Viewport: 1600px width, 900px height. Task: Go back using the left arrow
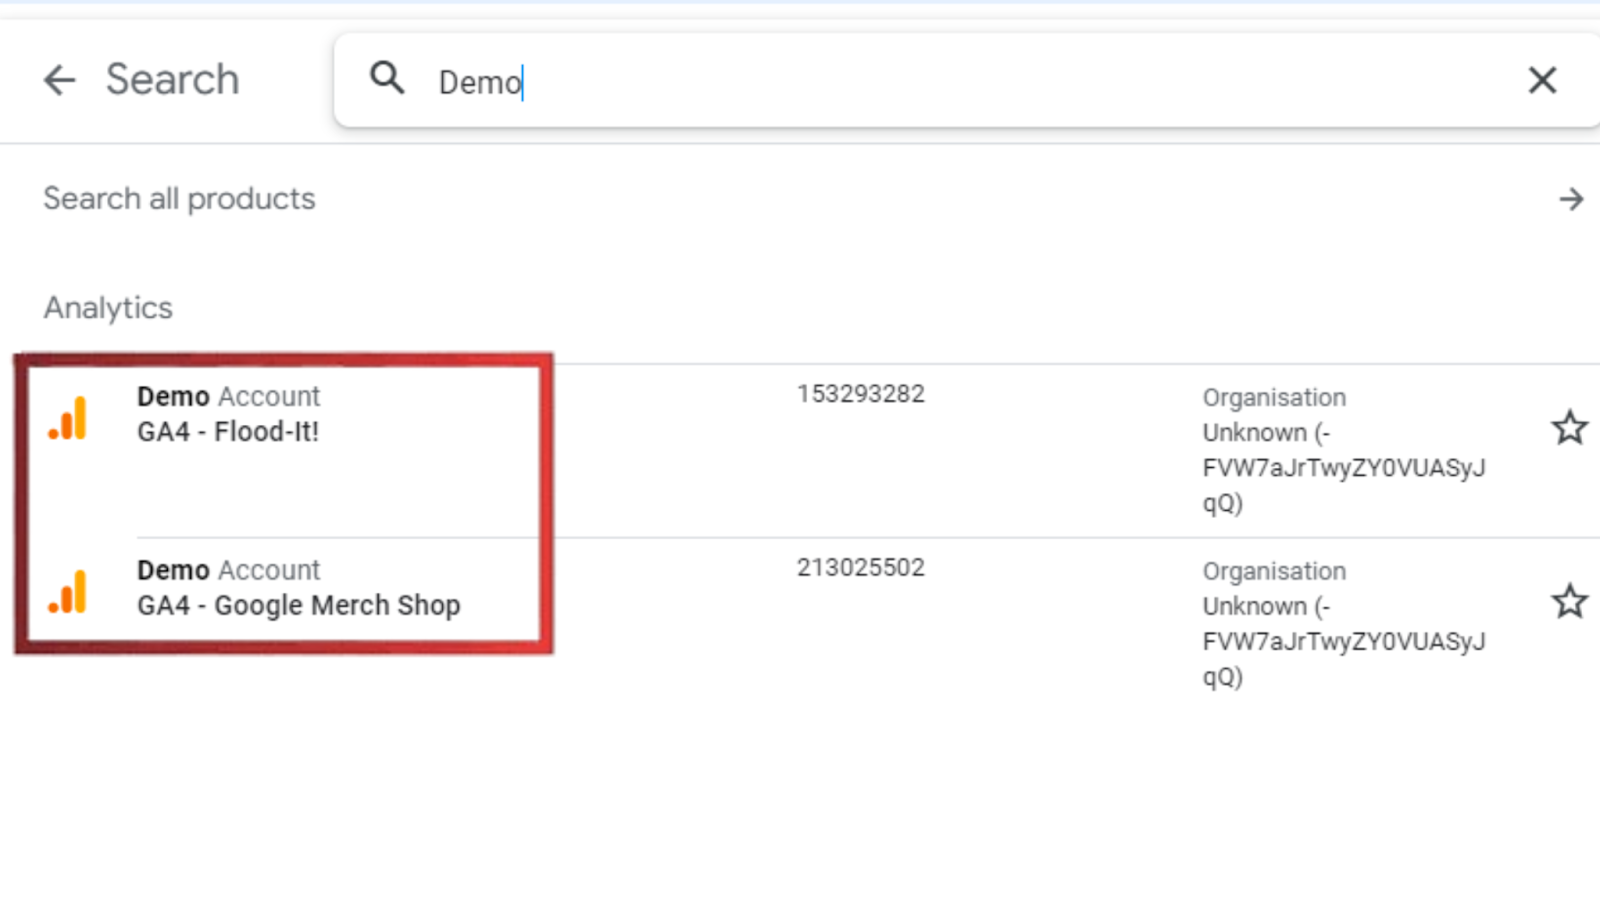pyautogui.click(x=59, y=80)
